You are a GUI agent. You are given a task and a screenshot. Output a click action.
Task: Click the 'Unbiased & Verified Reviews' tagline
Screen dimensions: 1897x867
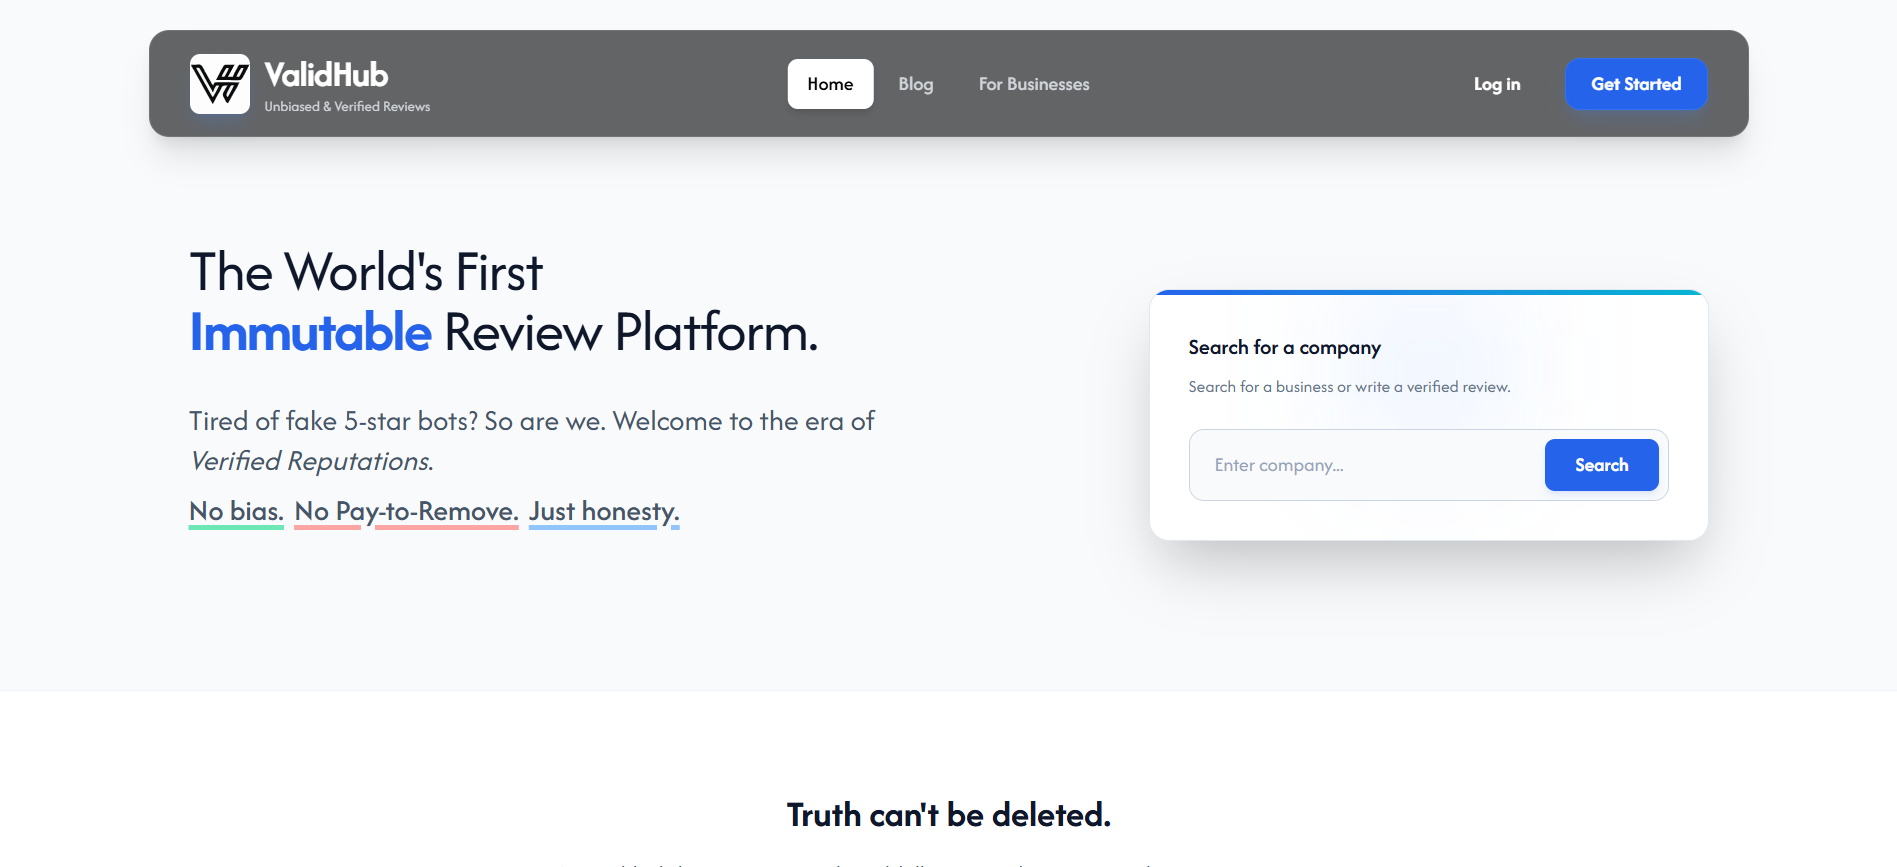click(347, 106)
